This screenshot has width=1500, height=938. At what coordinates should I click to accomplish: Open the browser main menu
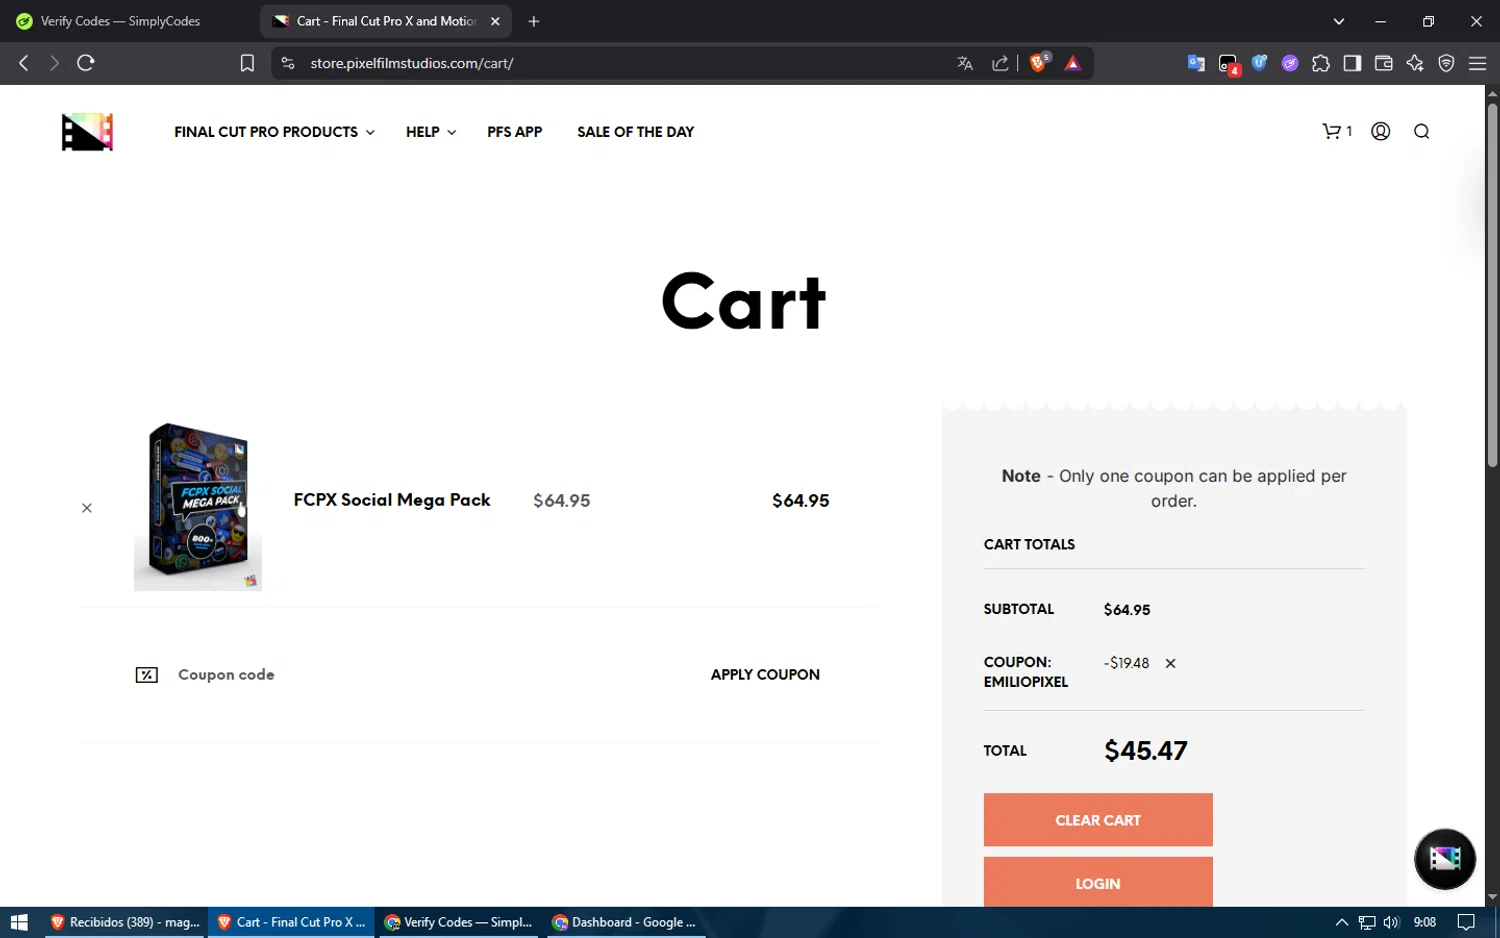point(1477,63)
